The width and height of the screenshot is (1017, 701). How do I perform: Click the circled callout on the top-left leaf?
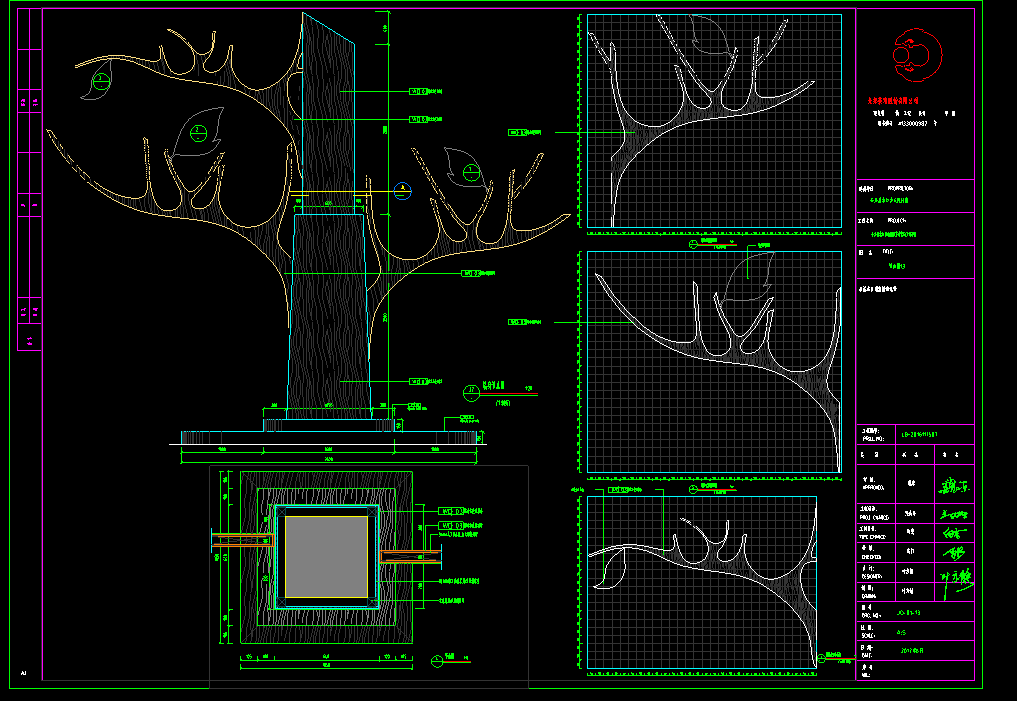pos(100,79)
